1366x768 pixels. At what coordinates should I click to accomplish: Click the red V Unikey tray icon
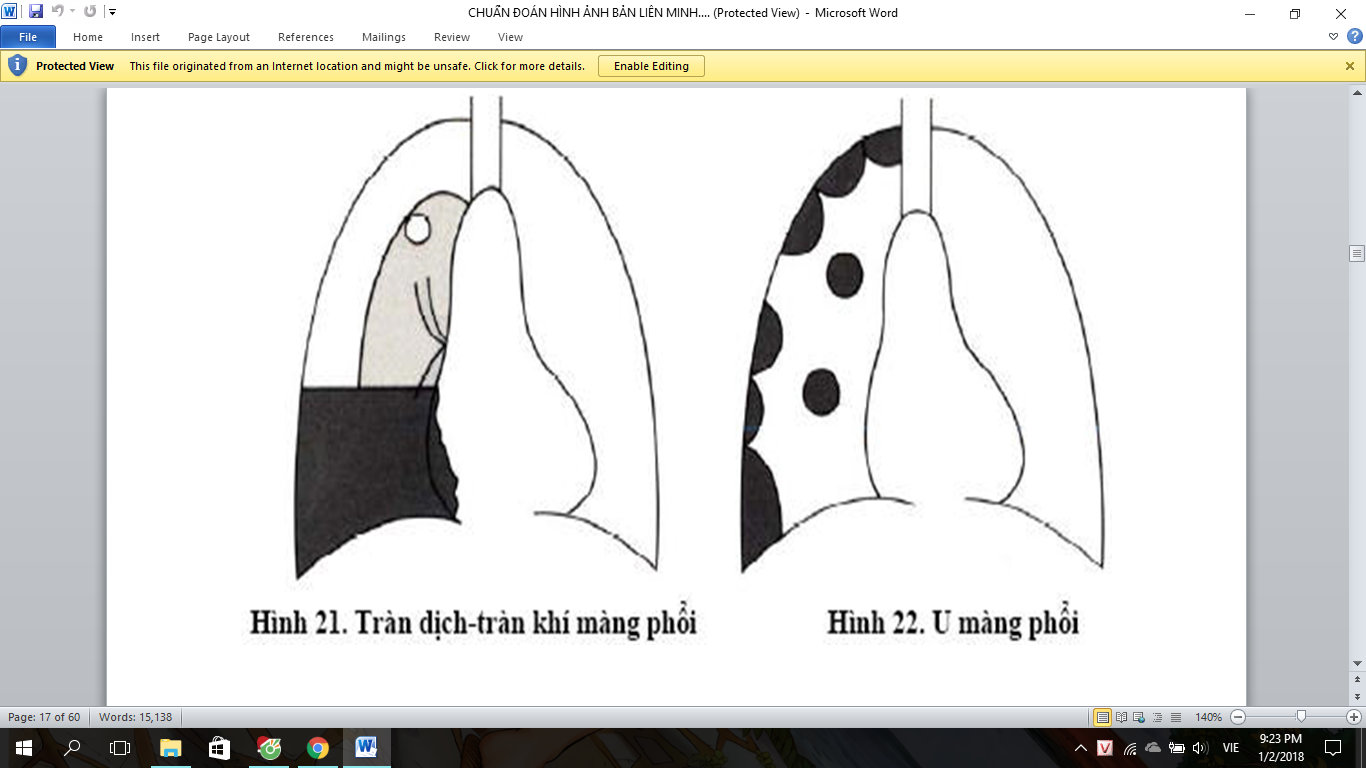[1105, 748]
